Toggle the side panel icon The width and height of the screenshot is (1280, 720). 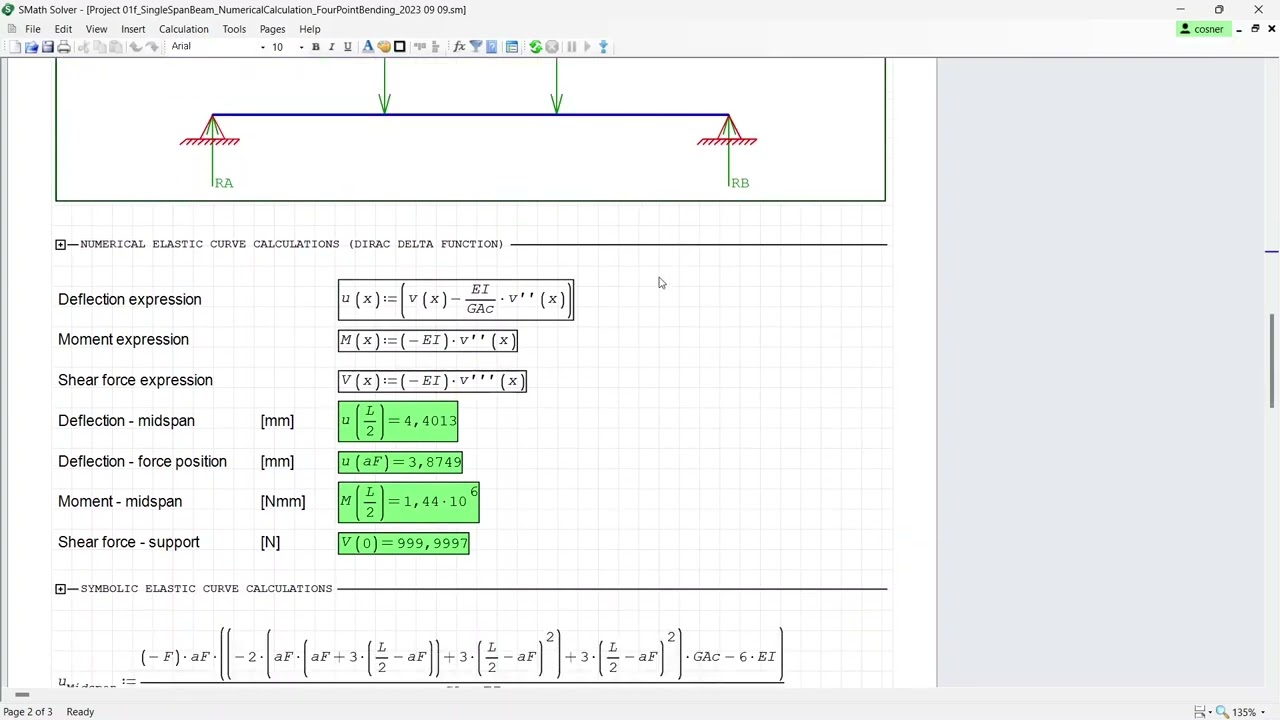point(512,47)
